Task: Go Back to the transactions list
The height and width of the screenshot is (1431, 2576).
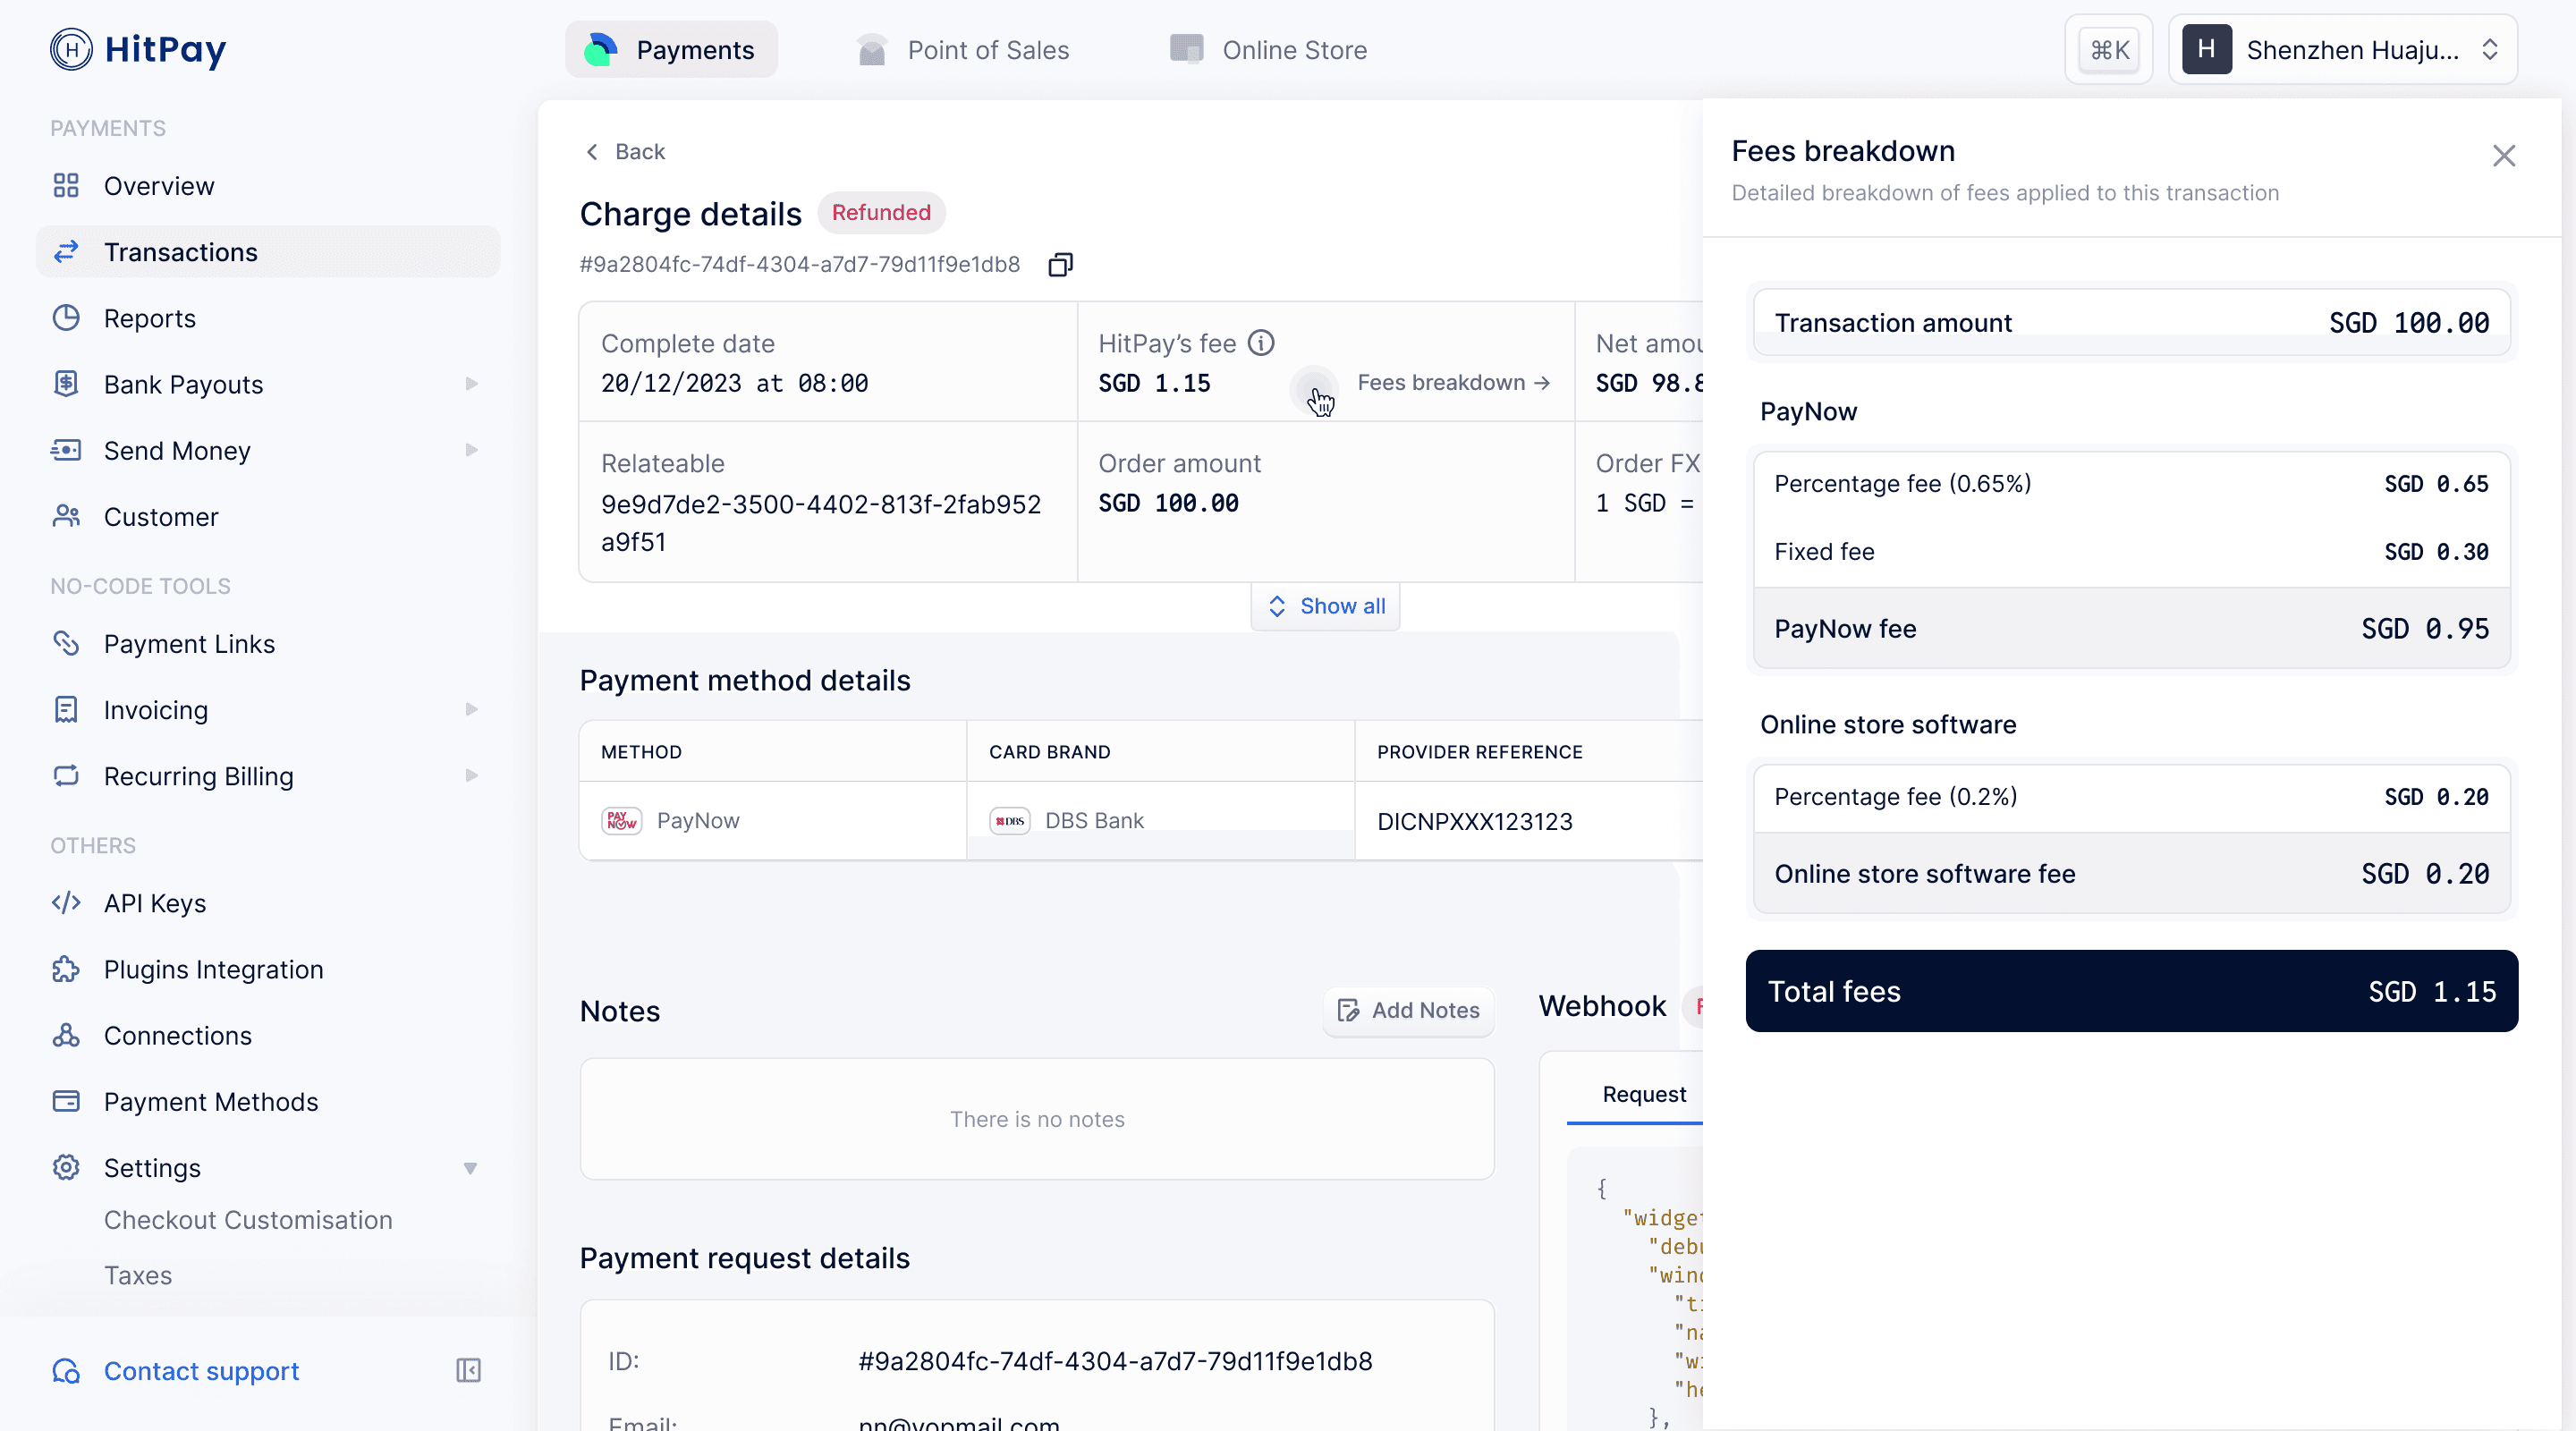Action: [625, 151]
